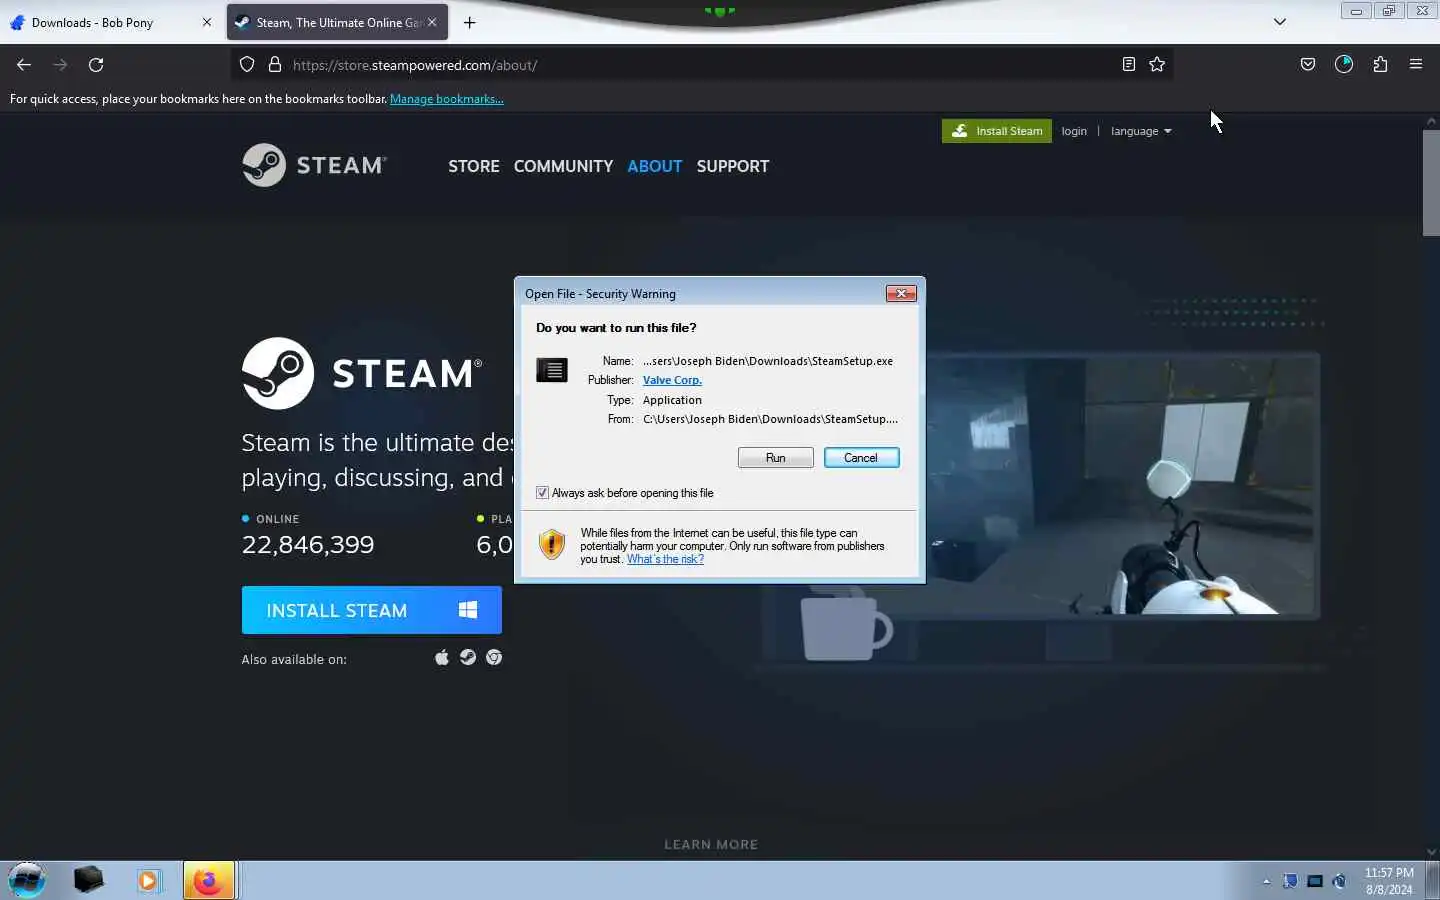Click the Chrome OS availability icon
Screen dimensions: 1440x900
[494, 657]
